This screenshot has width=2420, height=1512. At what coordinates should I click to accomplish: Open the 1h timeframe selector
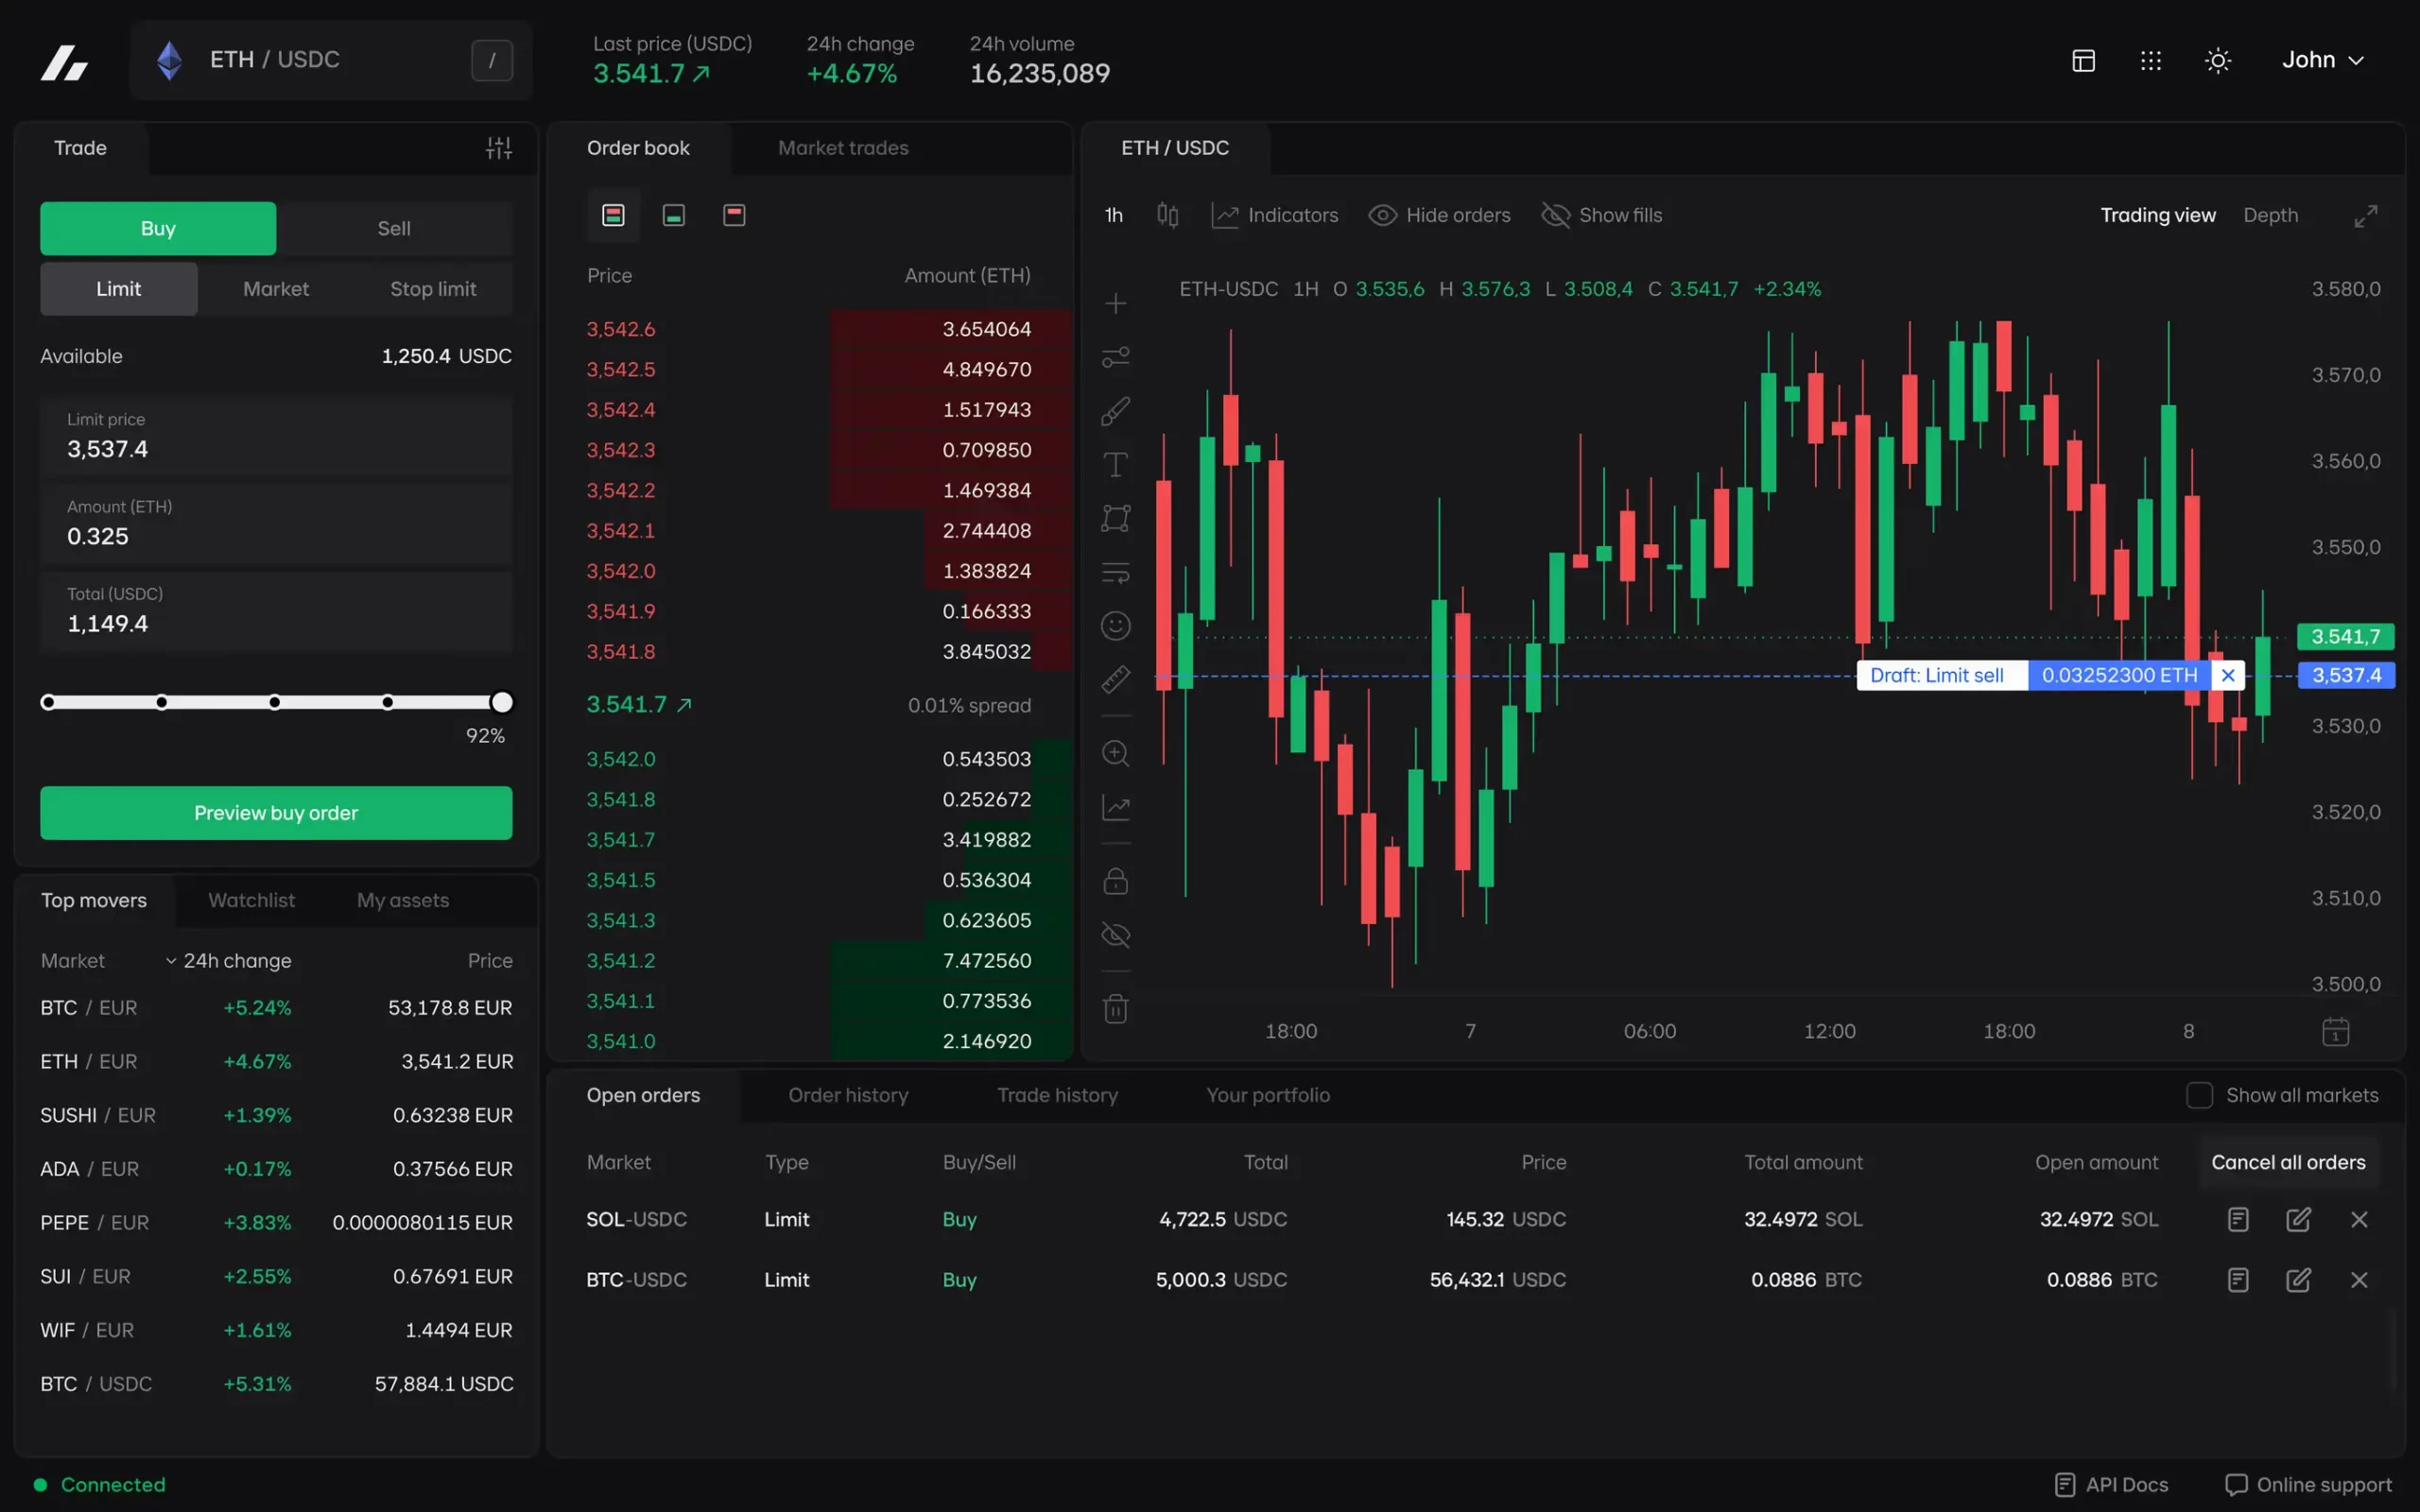pyautogui.click(x=1113, y=214)
